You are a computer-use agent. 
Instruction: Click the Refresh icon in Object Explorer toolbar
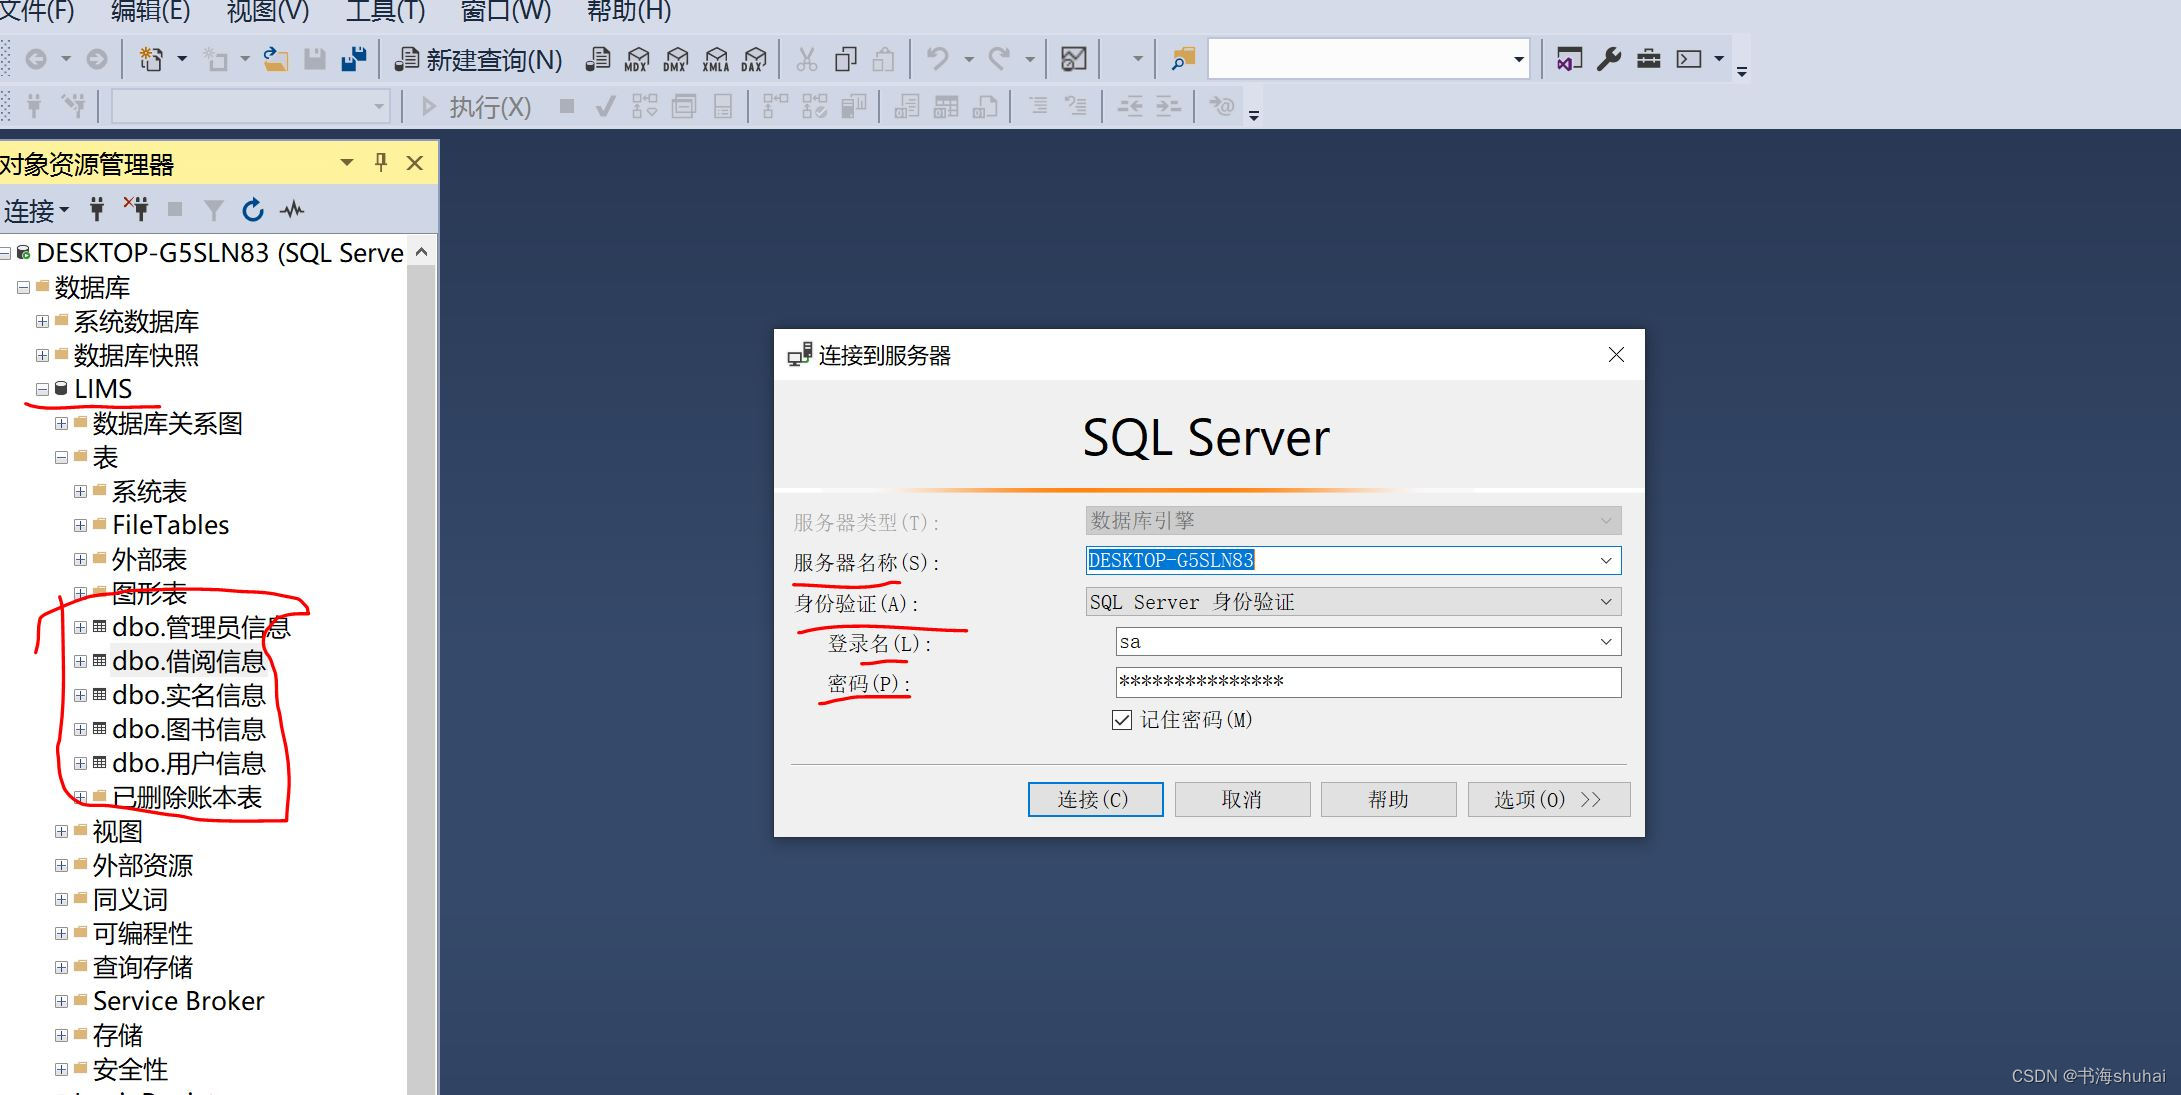click(x=253, y=209)
